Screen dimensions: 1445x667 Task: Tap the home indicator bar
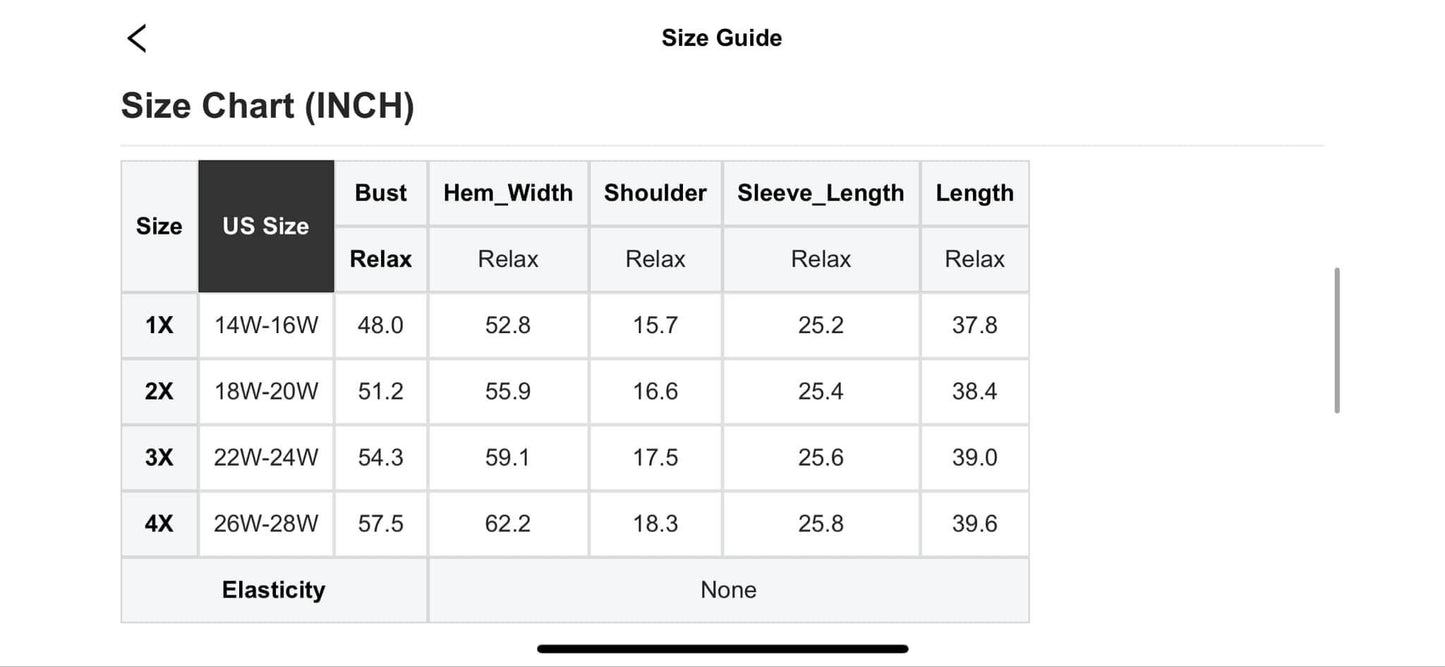[x=722, y=649]
